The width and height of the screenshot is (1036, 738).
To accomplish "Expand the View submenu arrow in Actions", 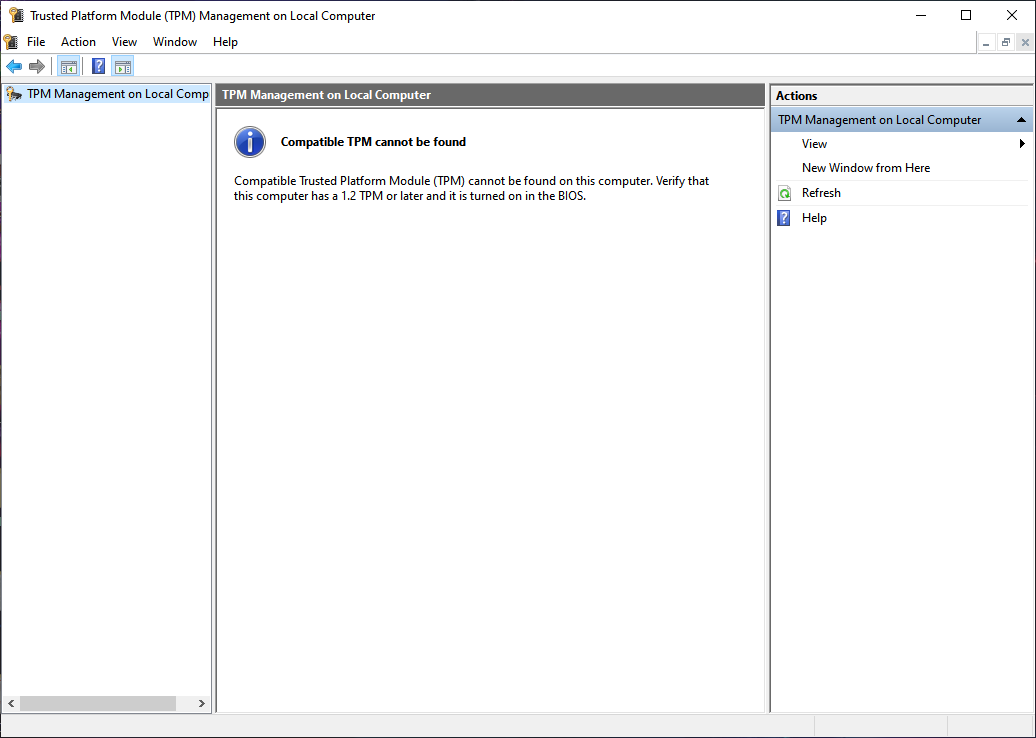I will pyautogui.click(x=1022, y=143).
